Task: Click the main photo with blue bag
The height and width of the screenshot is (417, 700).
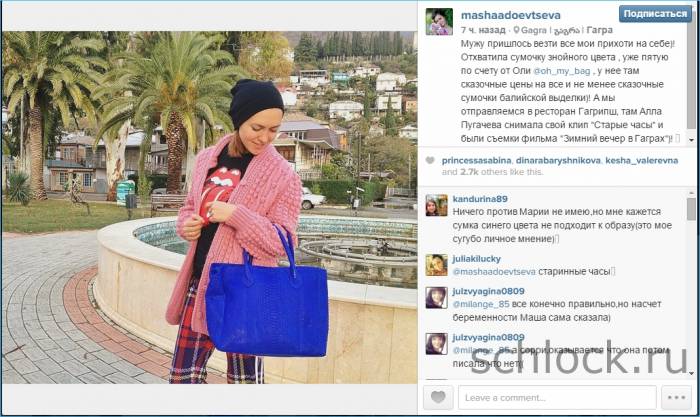Action: 209,207
